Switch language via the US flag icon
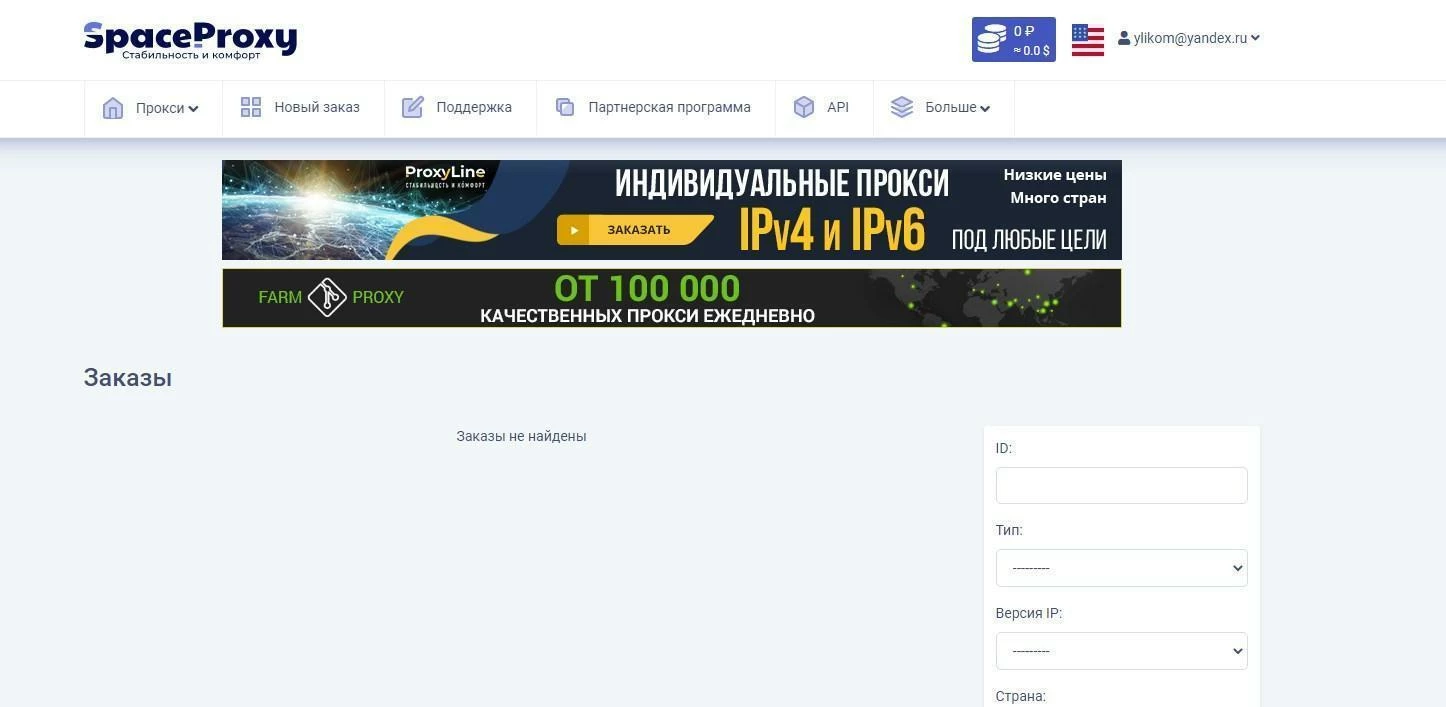The height and width of the screenshot is (707, 1446). tap(1088, 40)
